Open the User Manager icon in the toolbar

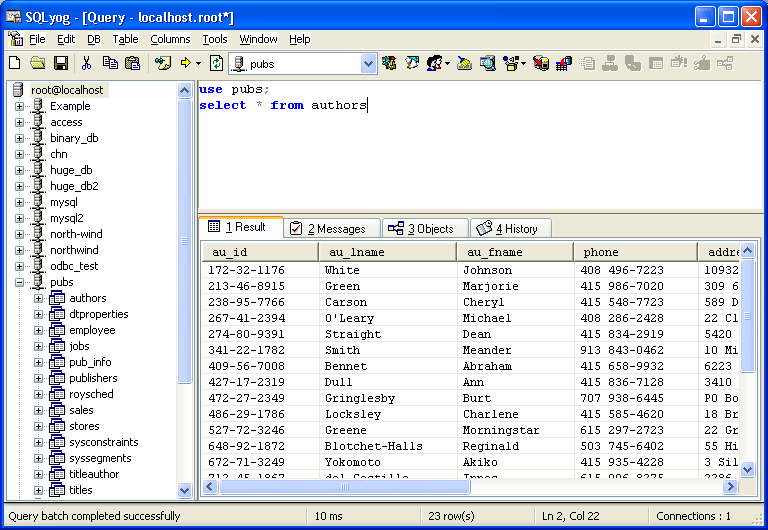[435, 63]
